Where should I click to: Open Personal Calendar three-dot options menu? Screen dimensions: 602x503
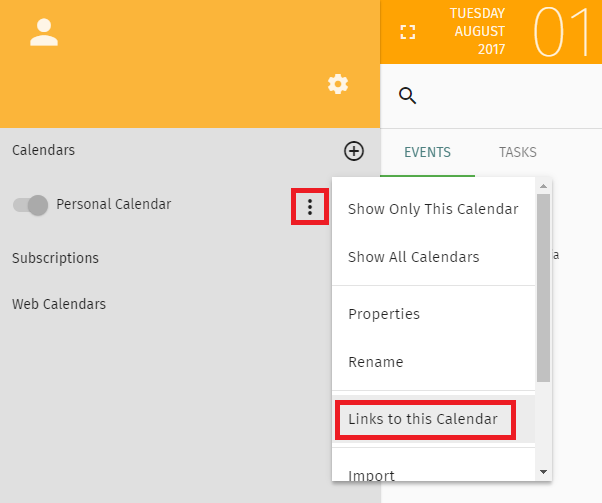pos(310,207)
